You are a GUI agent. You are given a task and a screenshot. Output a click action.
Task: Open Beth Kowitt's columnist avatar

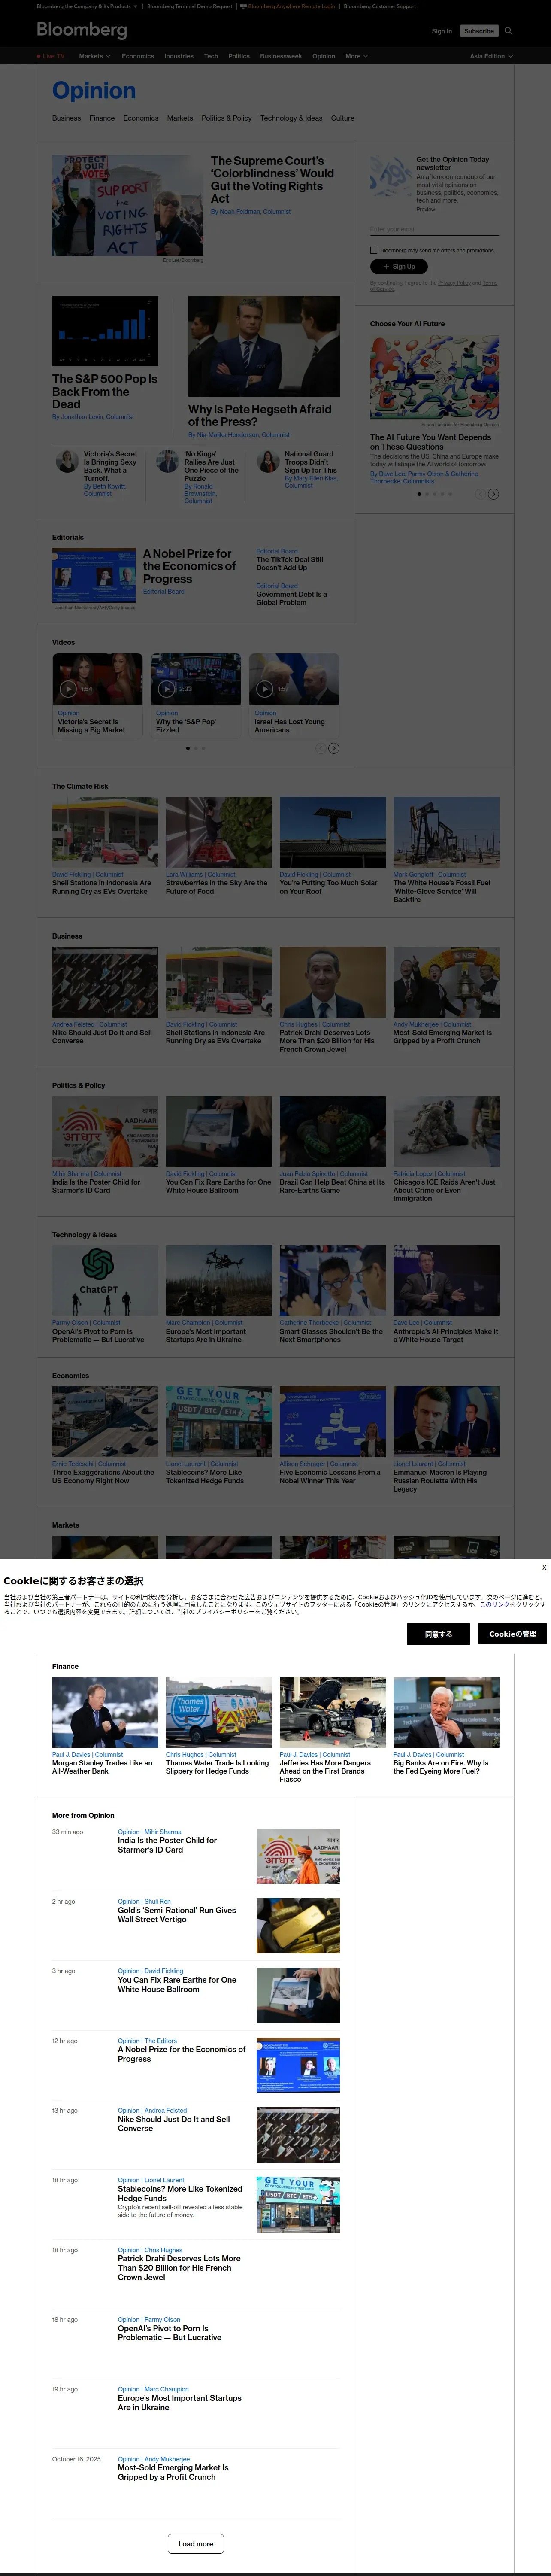pyautogui.click(x=67, y=461)
